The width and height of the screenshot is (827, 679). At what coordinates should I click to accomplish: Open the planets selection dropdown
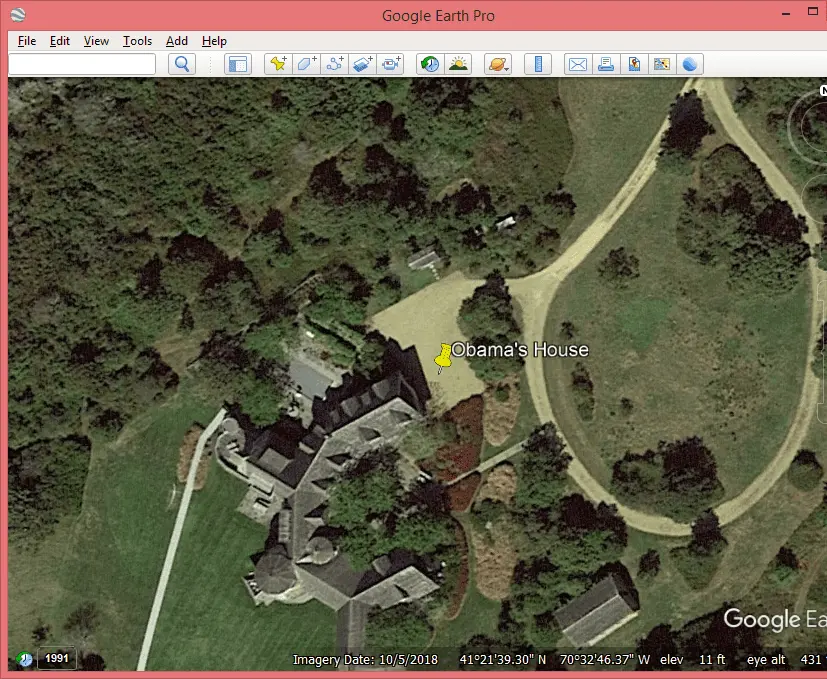(497, 63)
